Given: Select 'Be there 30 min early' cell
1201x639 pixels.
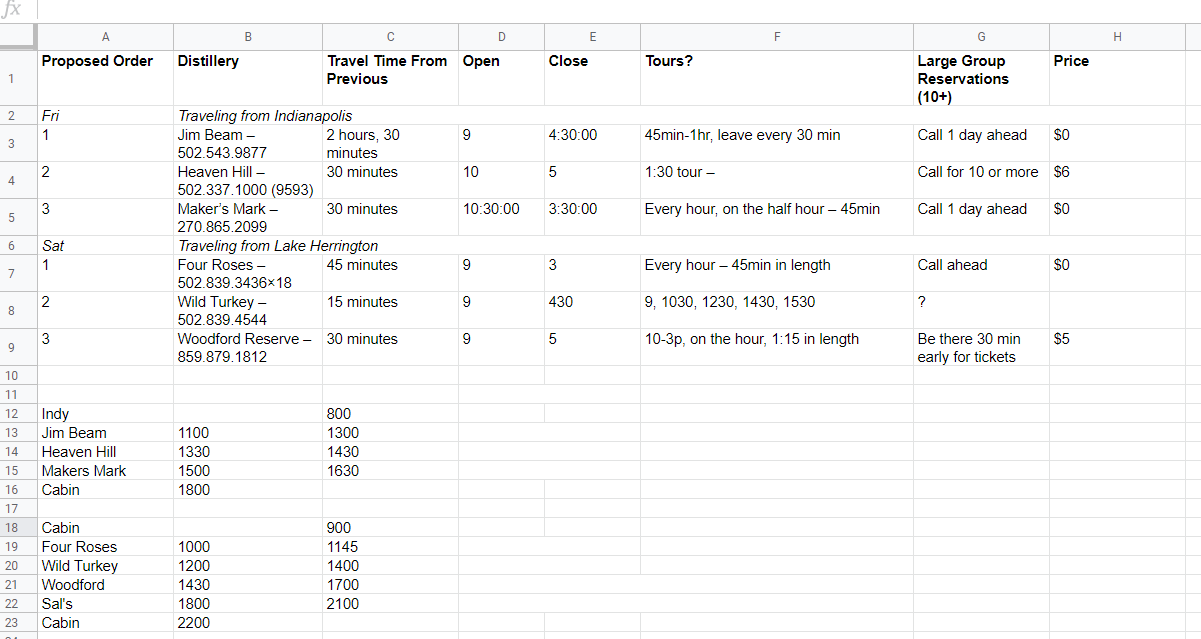Looking at the screenshot, I should click(x=981, y=348).
